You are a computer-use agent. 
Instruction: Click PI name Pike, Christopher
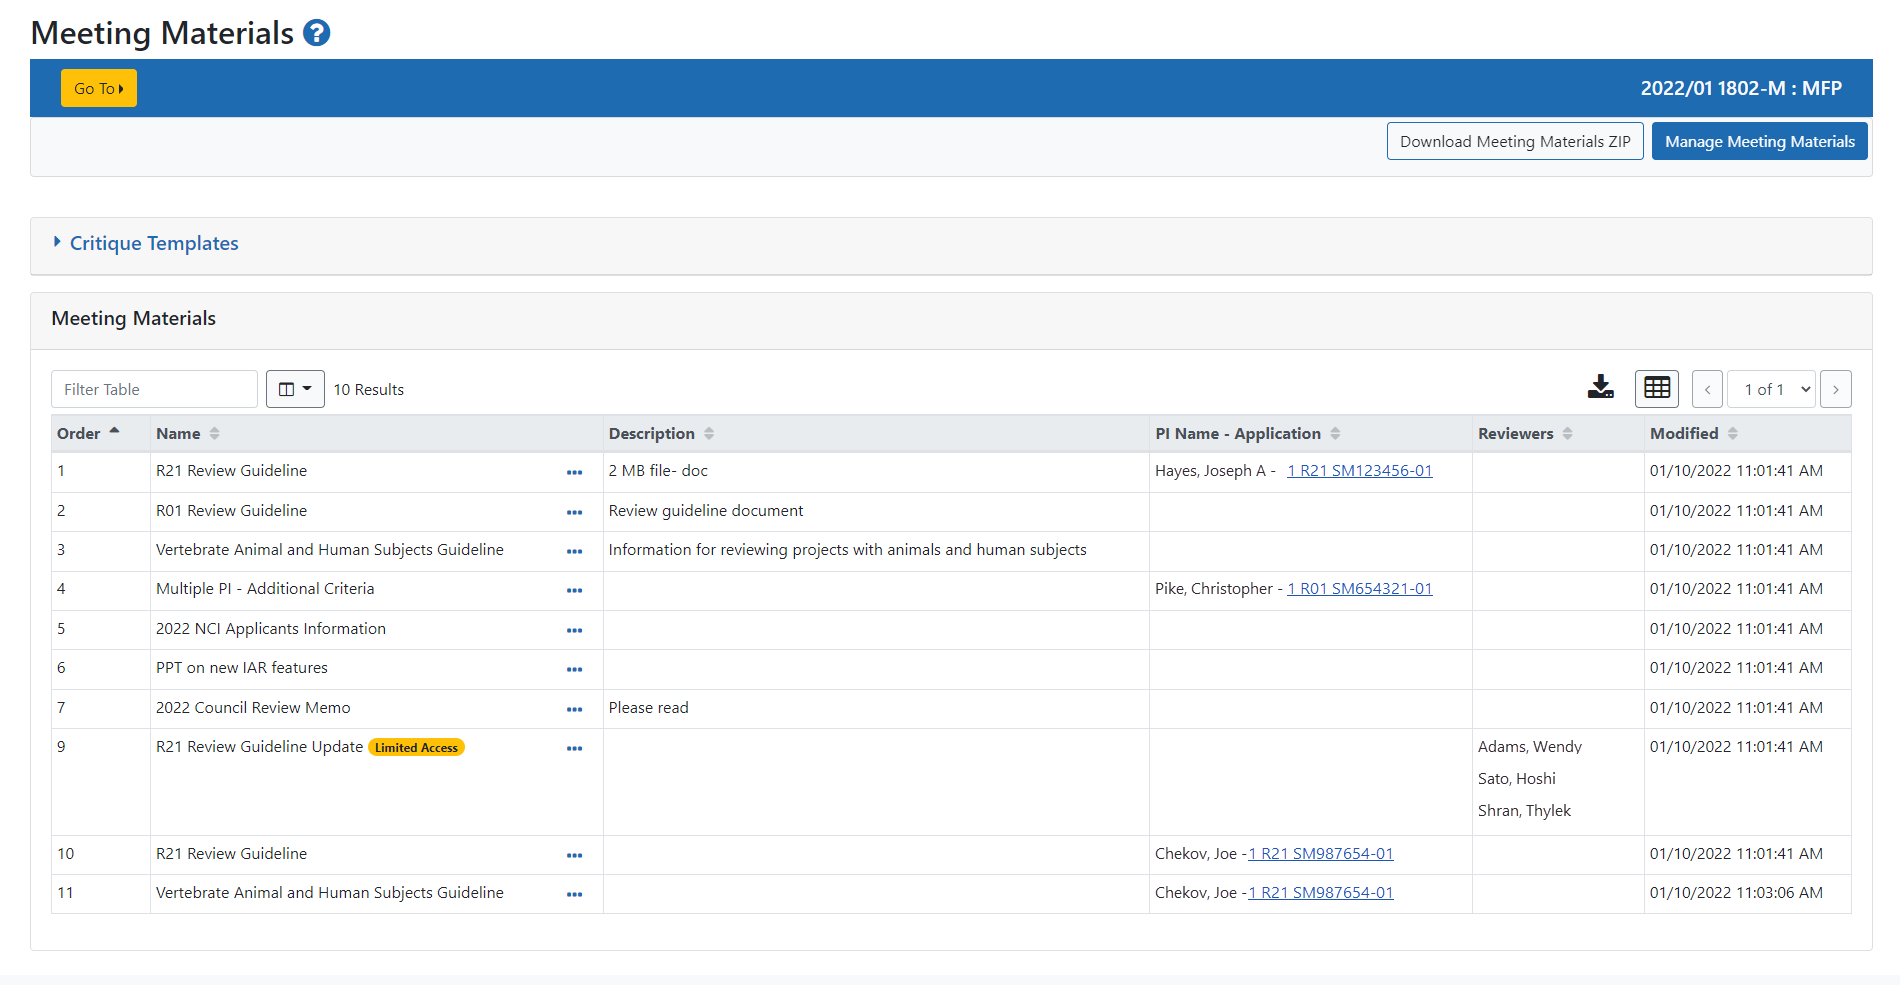point(1214,588)
